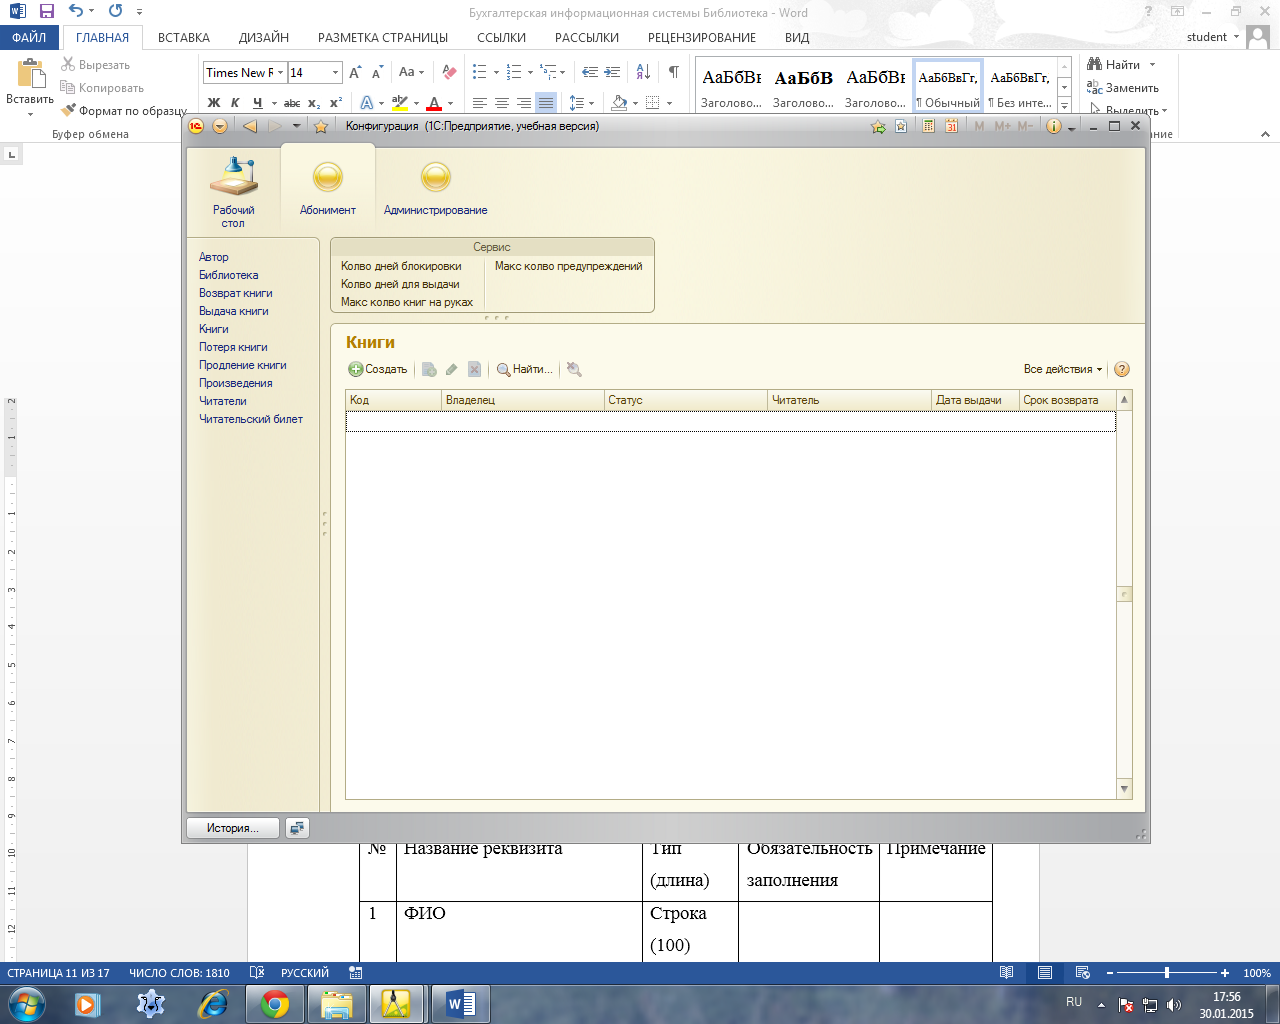Image resolution: width=1280 pixels, height=1024 pixels.
Task: Open Макс колво предупреждений link
Action: (x=569, y=266)
